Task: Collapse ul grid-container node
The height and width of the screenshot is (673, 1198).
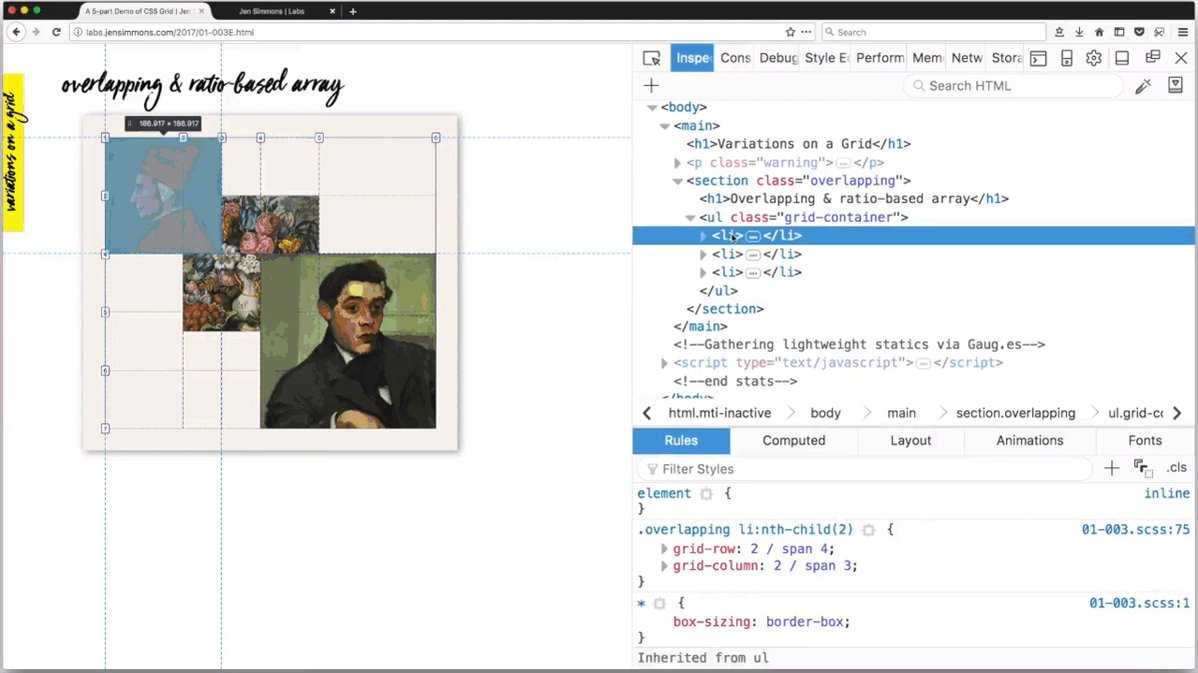Action: pos(690,218)
